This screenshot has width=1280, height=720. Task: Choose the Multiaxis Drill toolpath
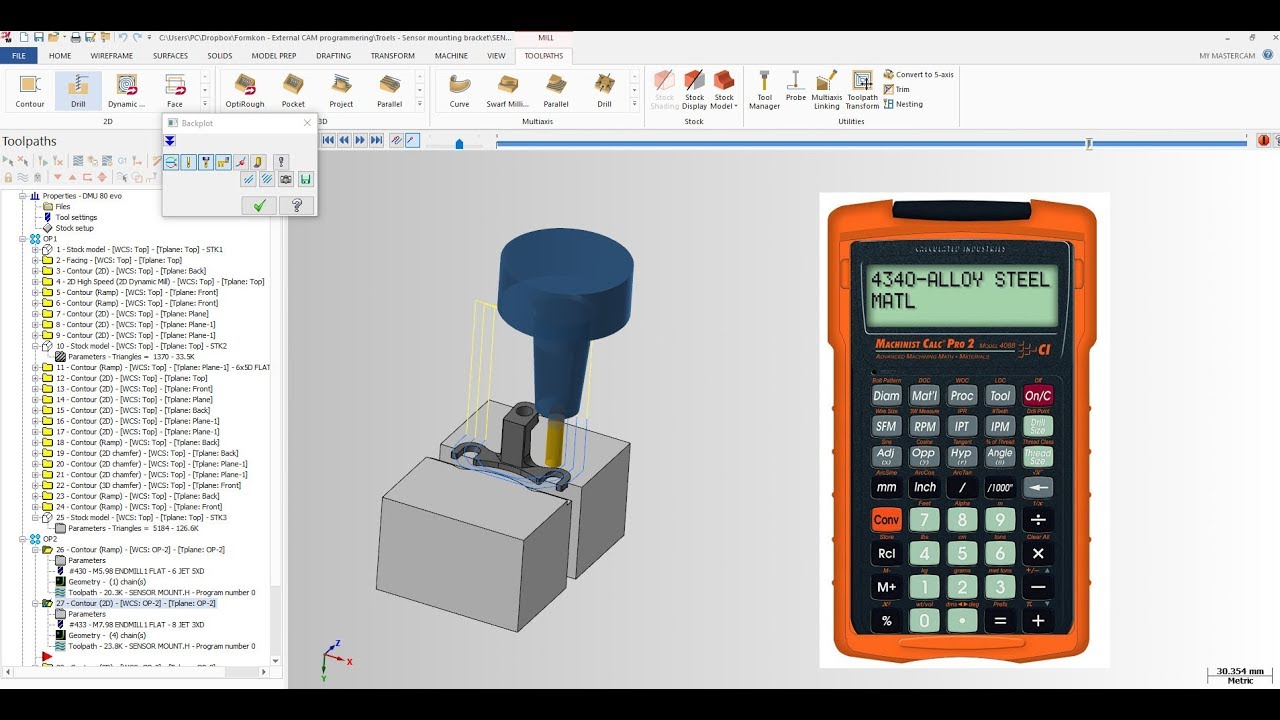click(x=604, y=89)
